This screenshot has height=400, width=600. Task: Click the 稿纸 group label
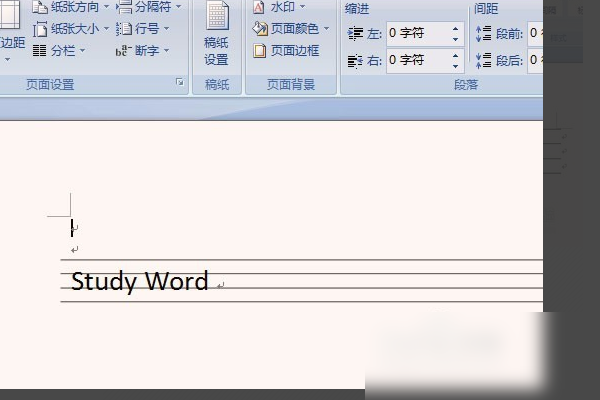click(x=217, y=85)
